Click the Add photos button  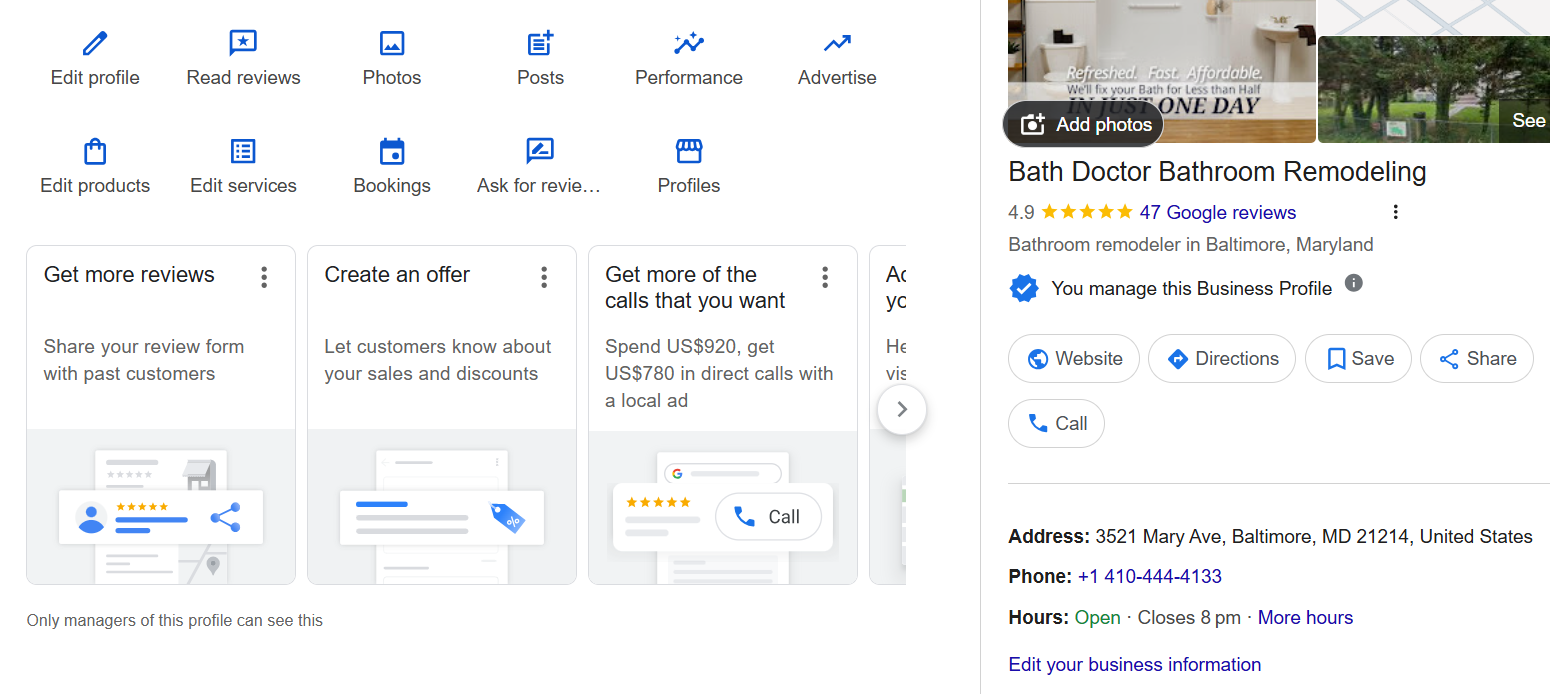(x=1084, y=125)
